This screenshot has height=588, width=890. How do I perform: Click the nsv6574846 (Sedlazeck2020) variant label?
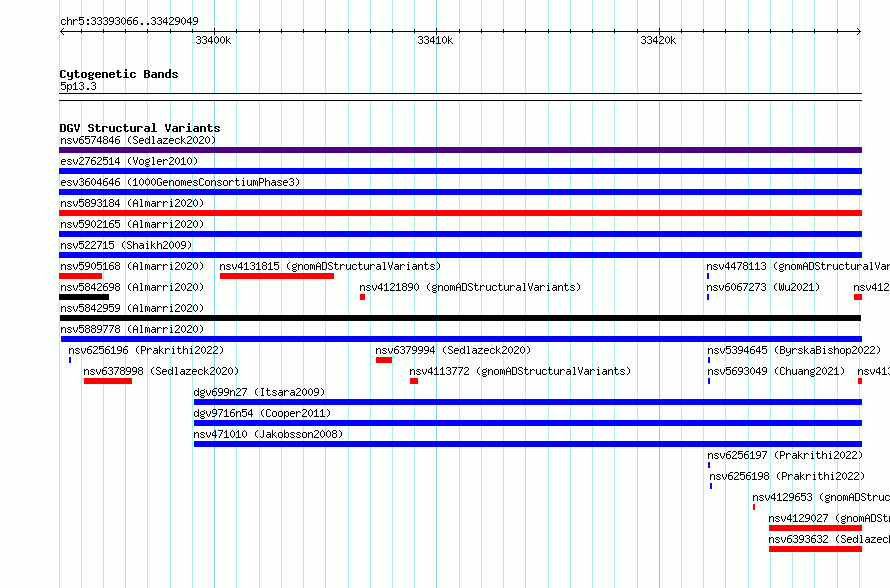click(138, 140)
